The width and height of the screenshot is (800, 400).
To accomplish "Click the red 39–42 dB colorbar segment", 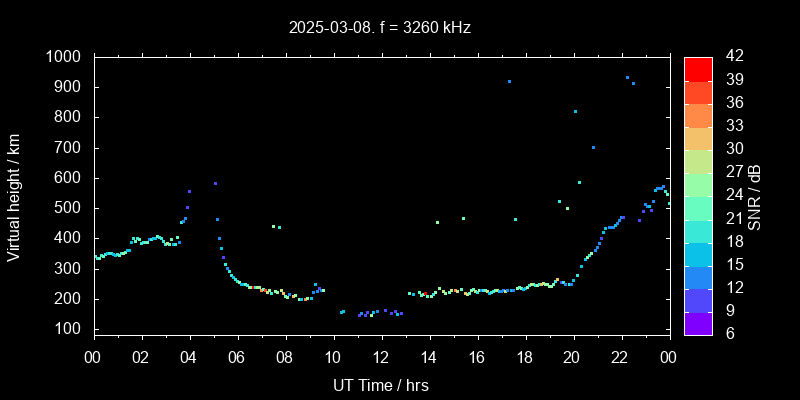I will pyautogui.click(x=698, y=68).
